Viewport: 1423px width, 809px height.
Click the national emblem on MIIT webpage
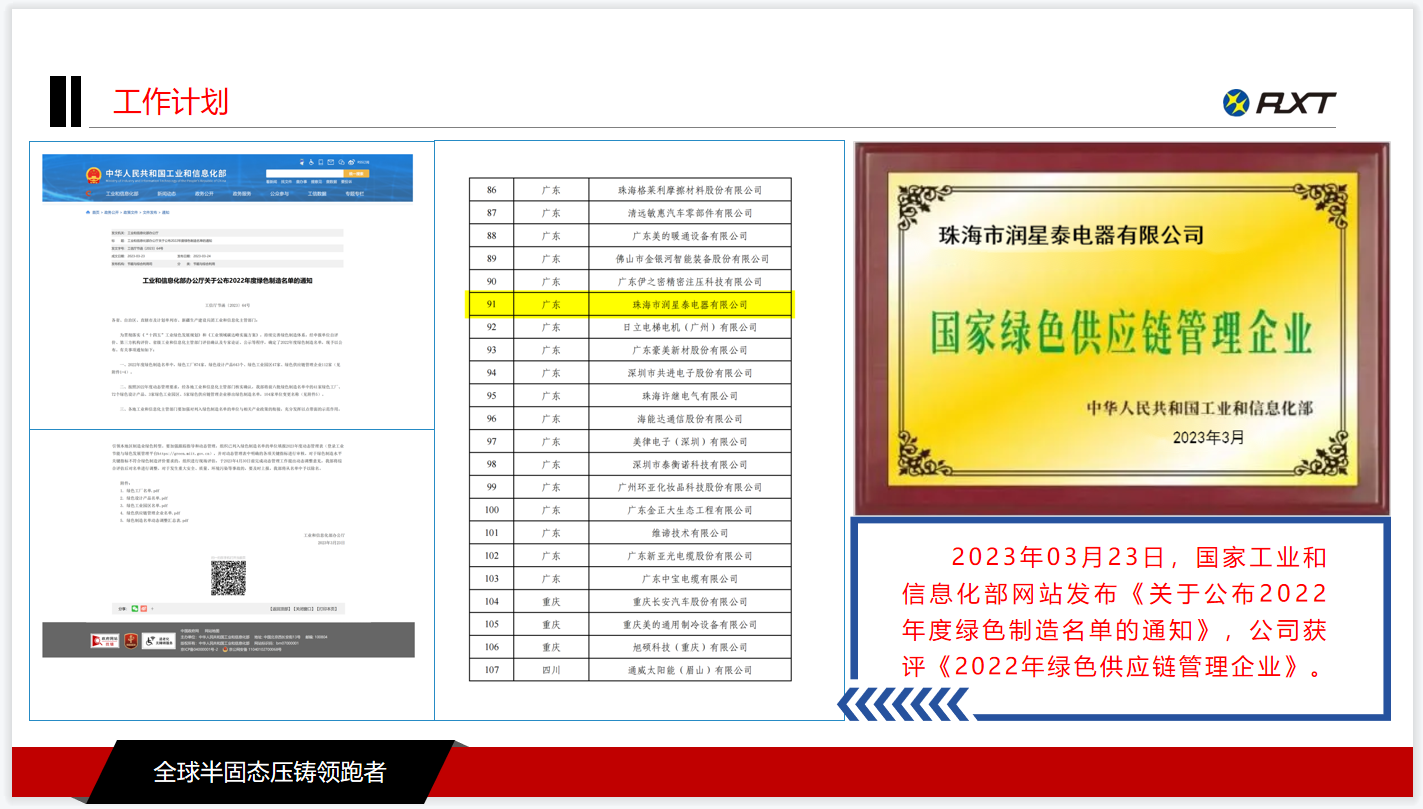pos(93,175)
